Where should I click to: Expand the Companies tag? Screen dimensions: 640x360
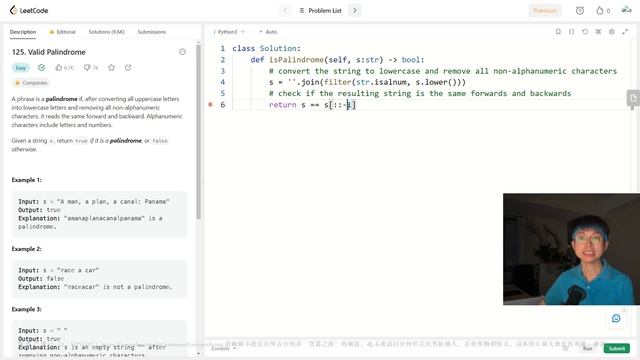tap(31, 83)
